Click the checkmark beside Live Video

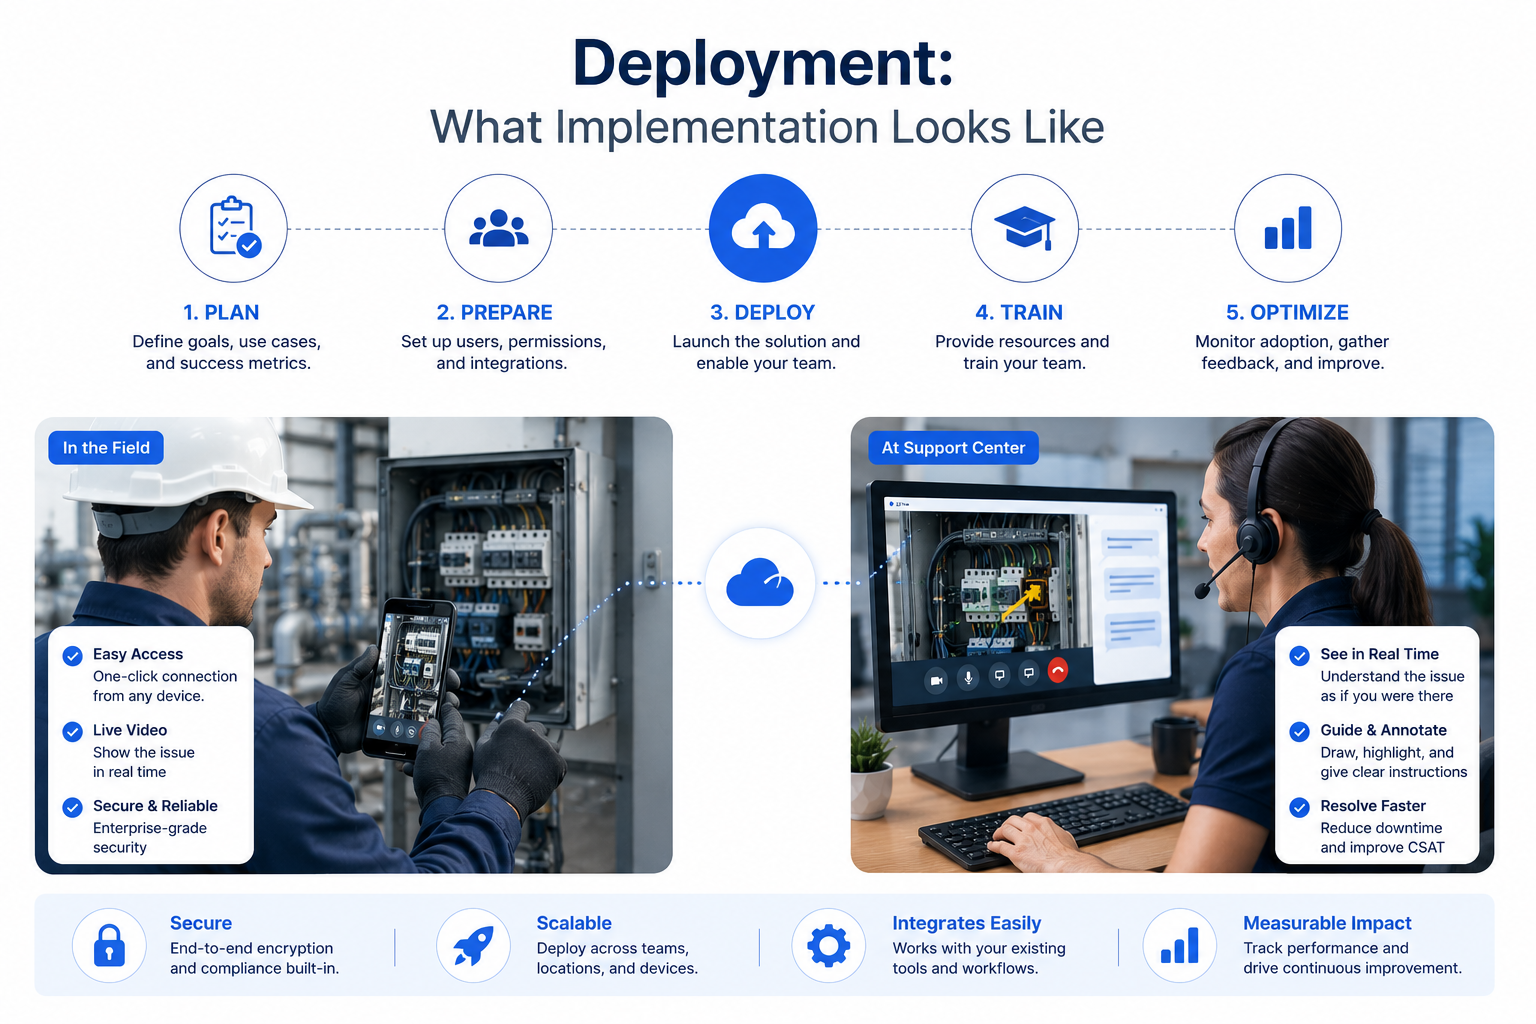coord(73,732)
